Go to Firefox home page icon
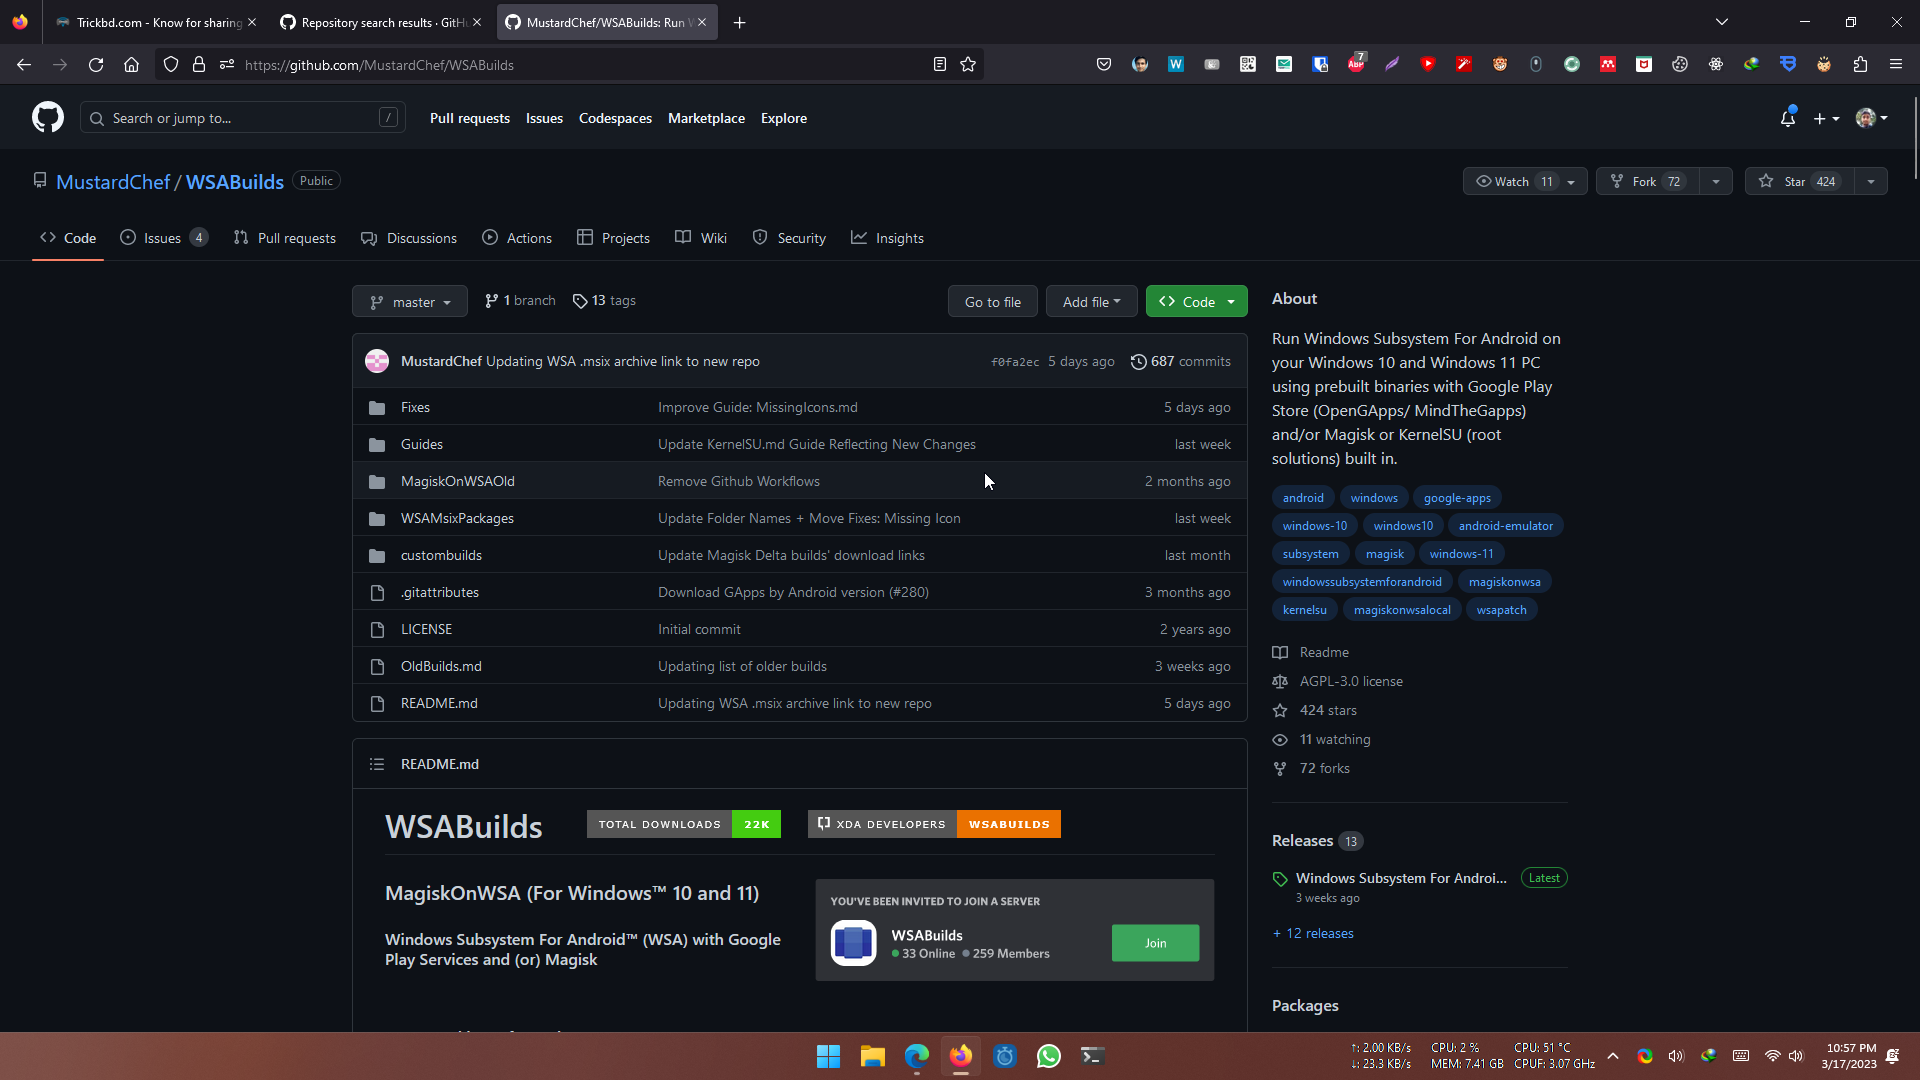 pos(131,65)
